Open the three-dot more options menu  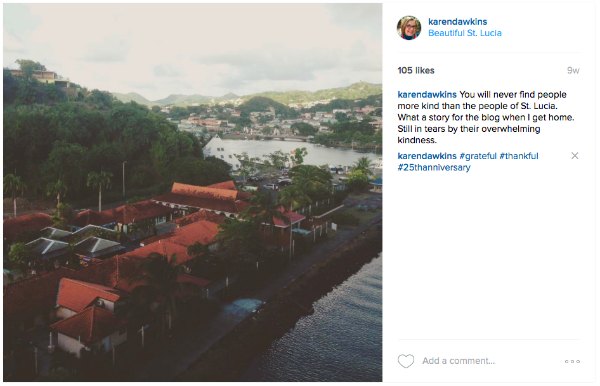click(572, 361)
